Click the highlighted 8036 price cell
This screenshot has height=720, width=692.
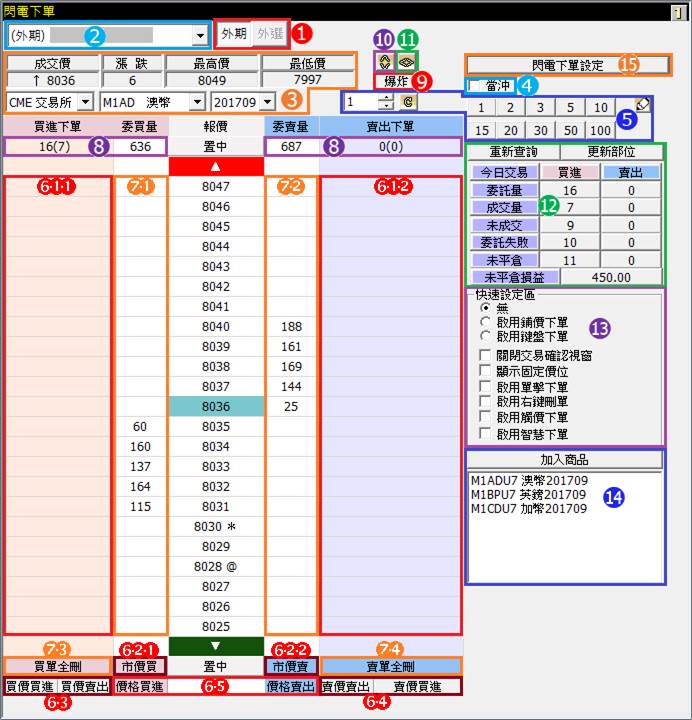[216, 406]
